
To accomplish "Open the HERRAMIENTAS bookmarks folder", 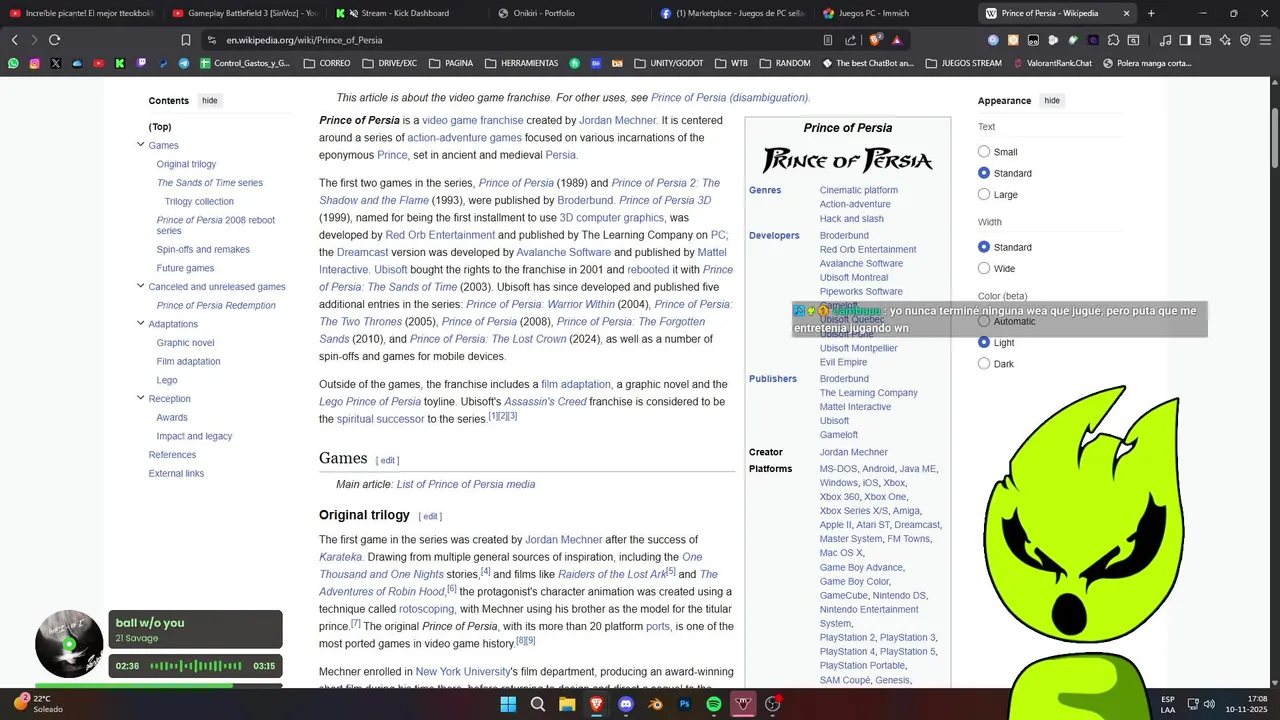I will point(521,63).
